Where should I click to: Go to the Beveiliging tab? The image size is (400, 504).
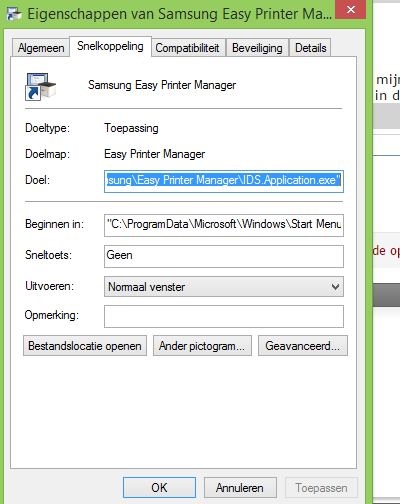(257, 48)
